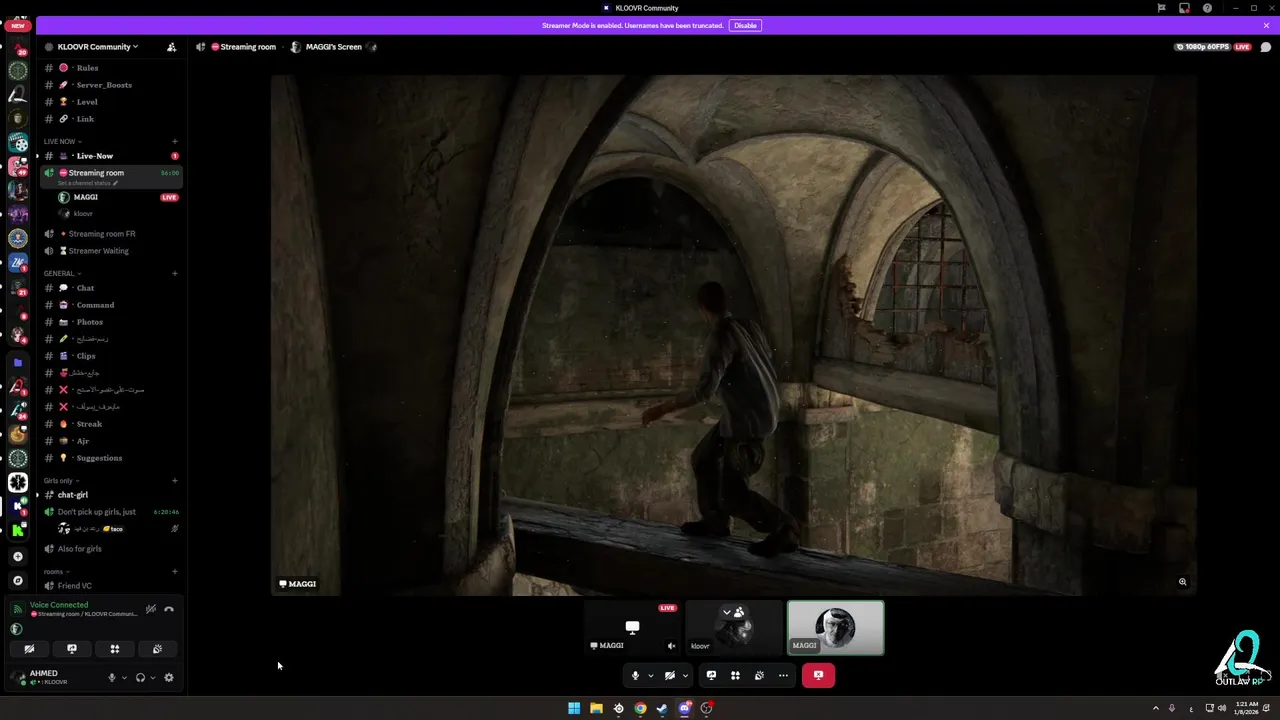The image size is (1280, 720).
Task: Join the Streaming room FR voice channel
Action: (111, 234)
